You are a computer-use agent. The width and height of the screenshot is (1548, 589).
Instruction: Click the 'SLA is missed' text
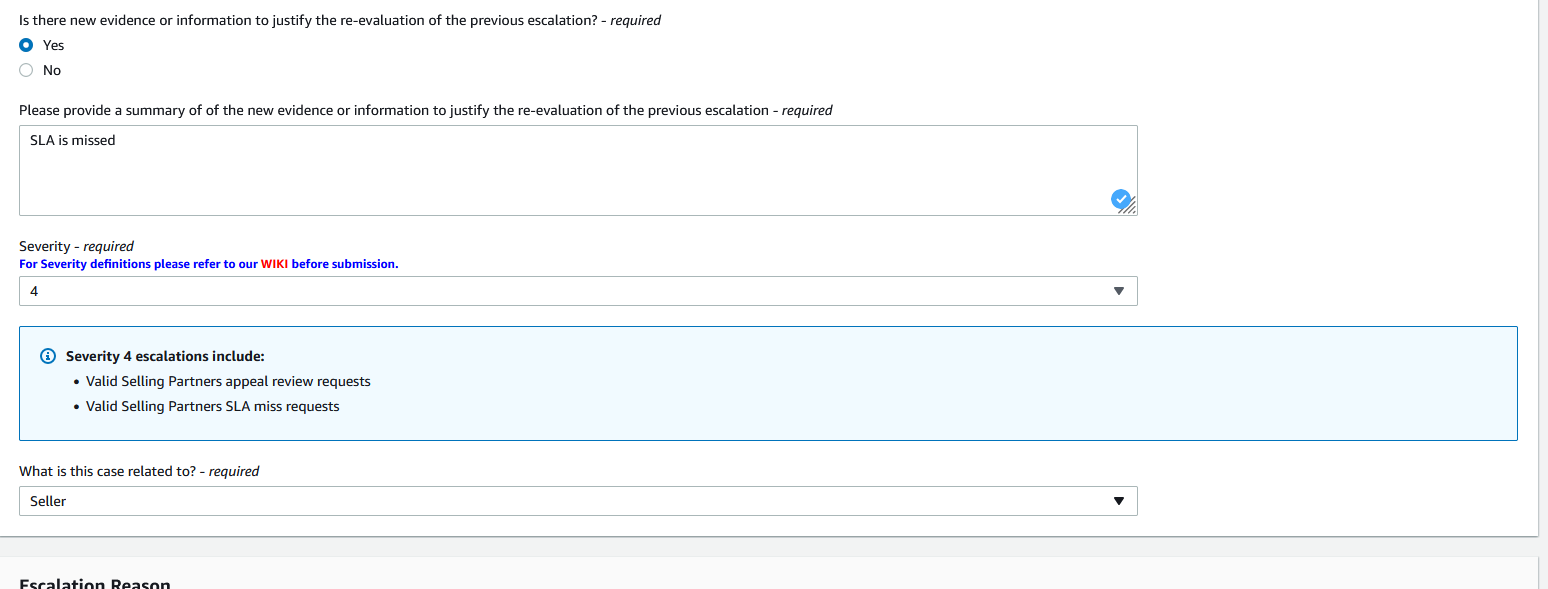73,140
